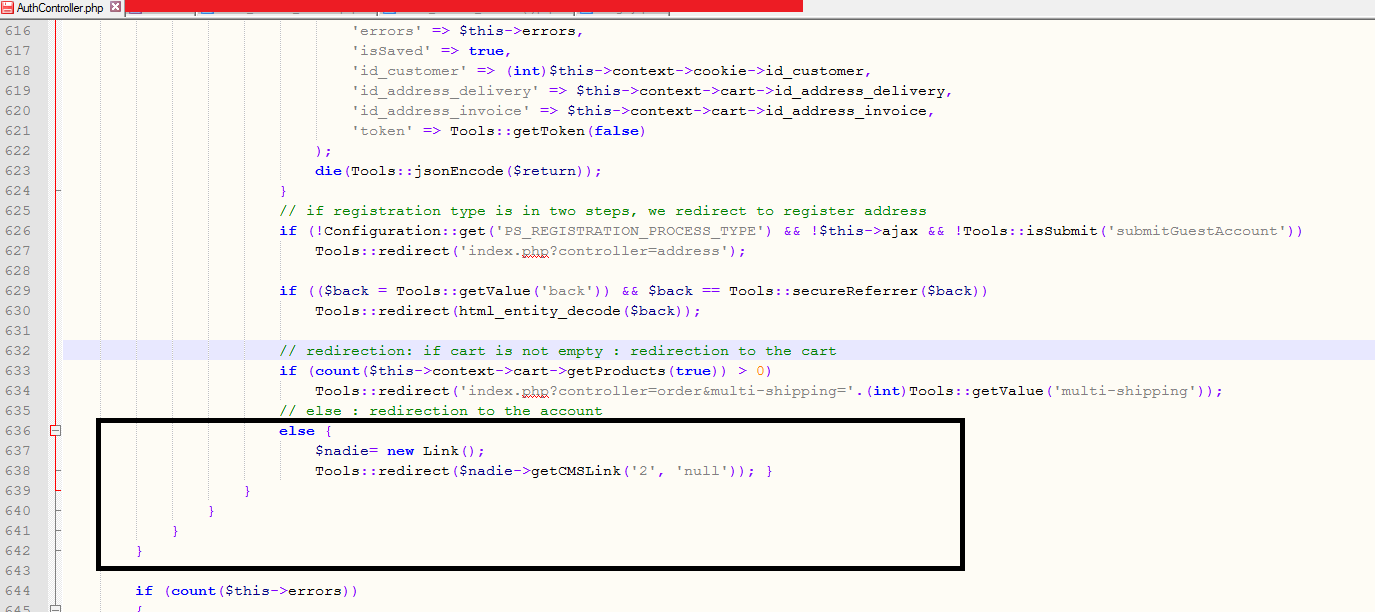Click line number 626 in the margin

pos(20,231)
